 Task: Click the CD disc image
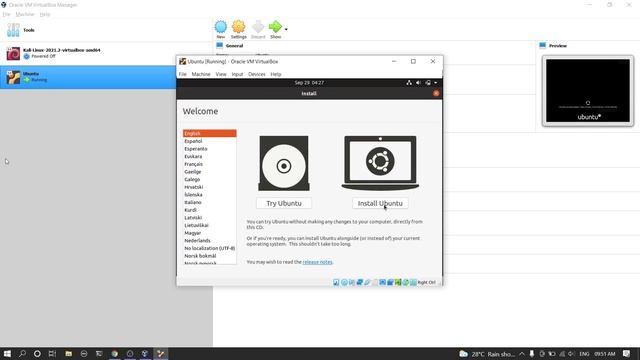[284, 163]
